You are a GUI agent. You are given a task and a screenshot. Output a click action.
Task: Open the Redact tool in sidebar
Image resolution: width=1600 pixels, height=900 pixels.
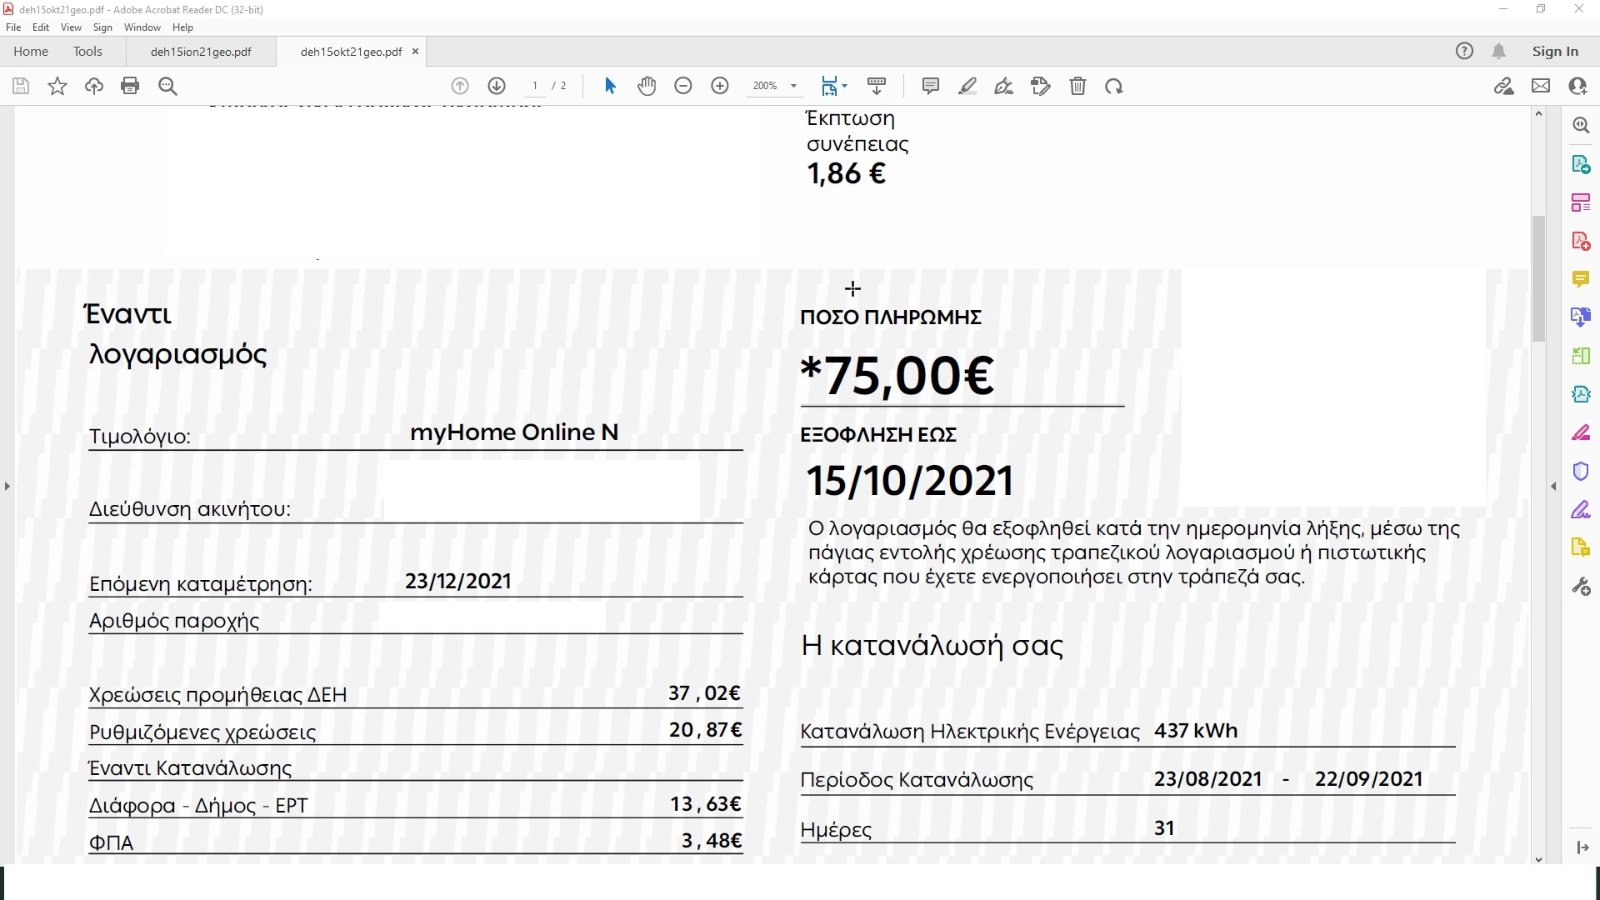point(1581,433)
